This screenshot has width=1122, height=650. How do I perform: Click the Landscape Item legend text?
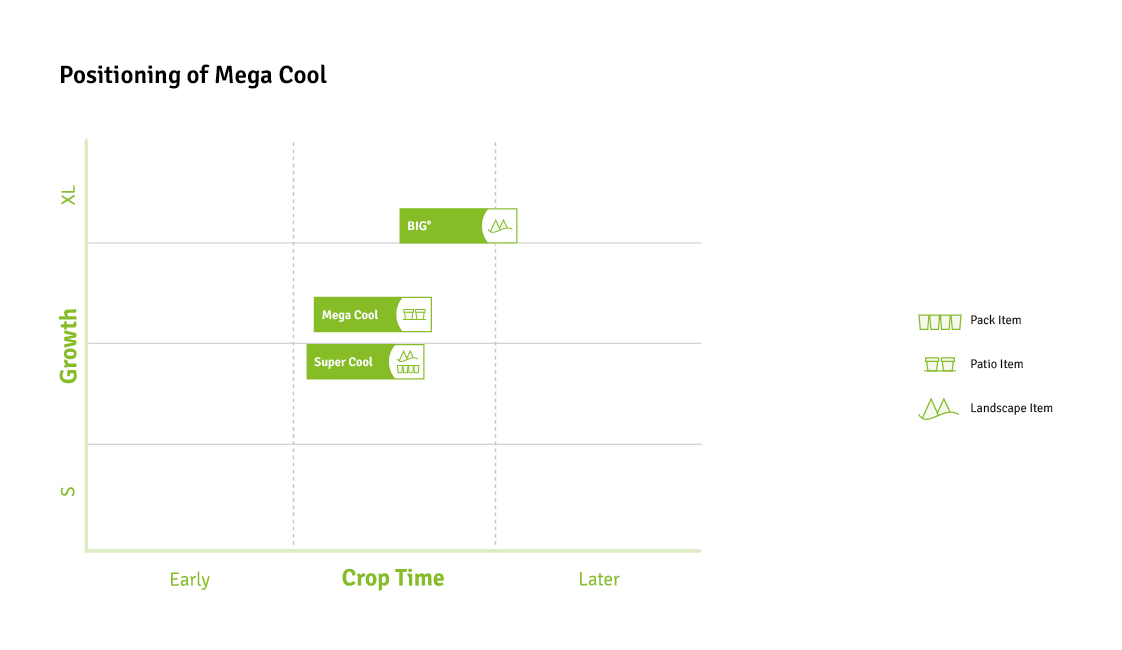click(x=1011, y=408)
